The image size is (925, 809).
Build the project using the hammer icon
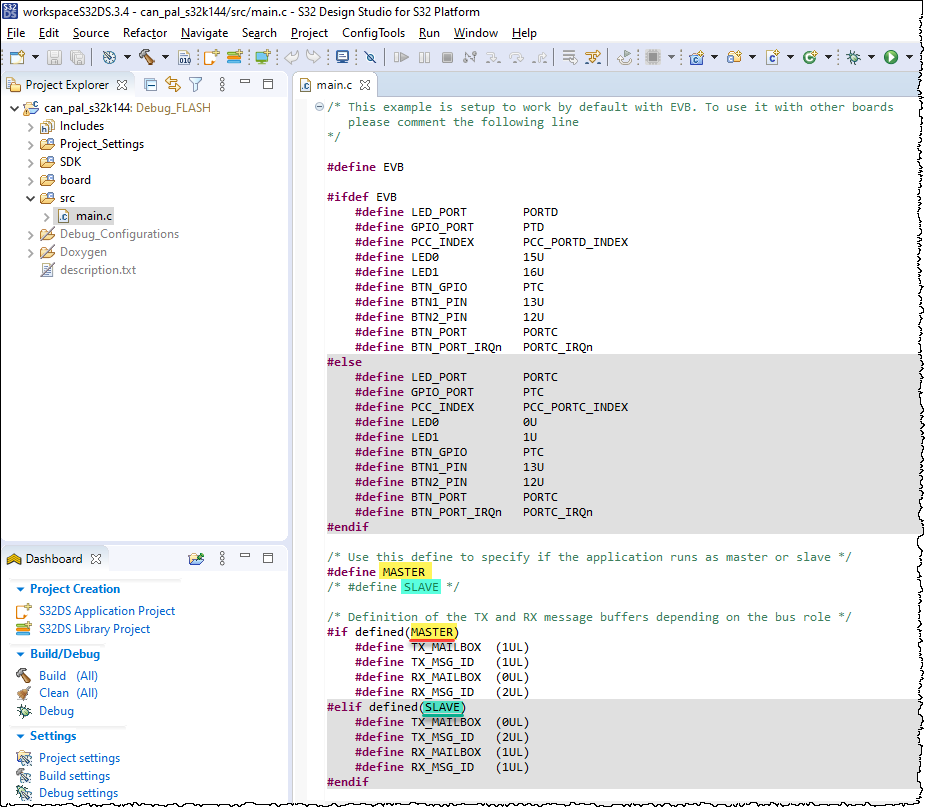(x=146, y=58)
